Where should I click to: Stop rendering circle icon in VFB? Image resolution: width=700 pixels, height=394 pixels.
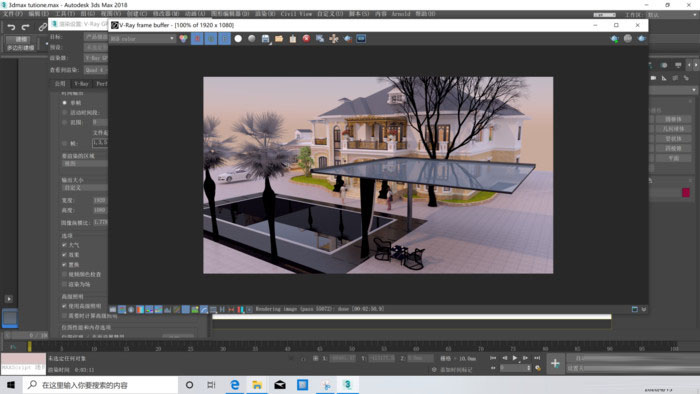point(628,39)
